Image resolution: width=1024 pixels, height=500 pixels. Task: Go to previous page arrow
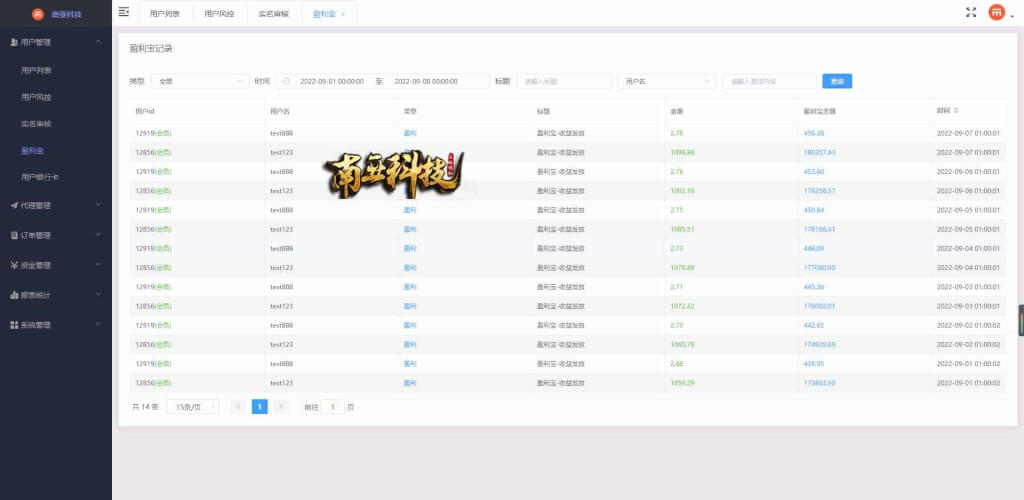tap(238, 407)
